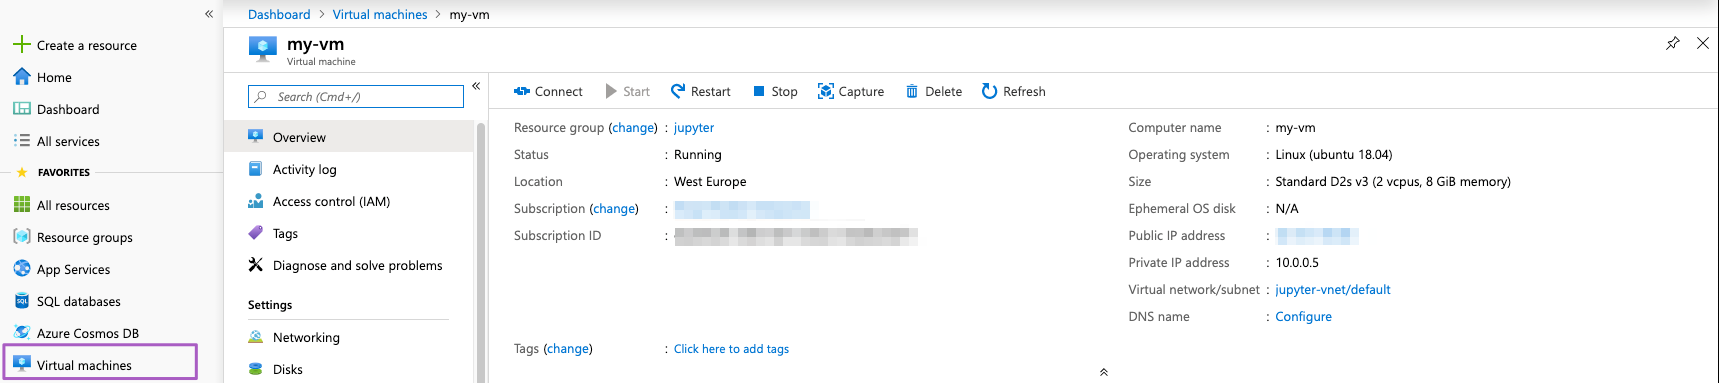Click the Delete trash icon

pos(912,91)
